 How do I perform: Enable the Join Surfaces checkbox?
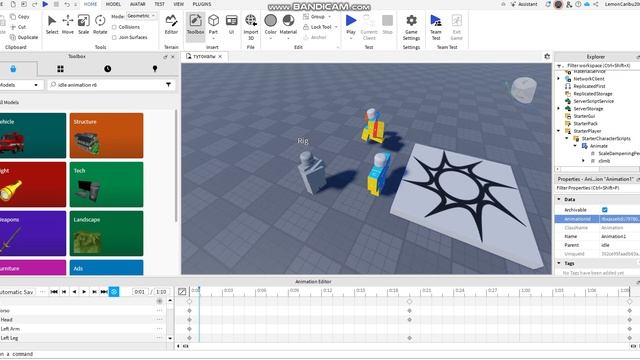114,37
